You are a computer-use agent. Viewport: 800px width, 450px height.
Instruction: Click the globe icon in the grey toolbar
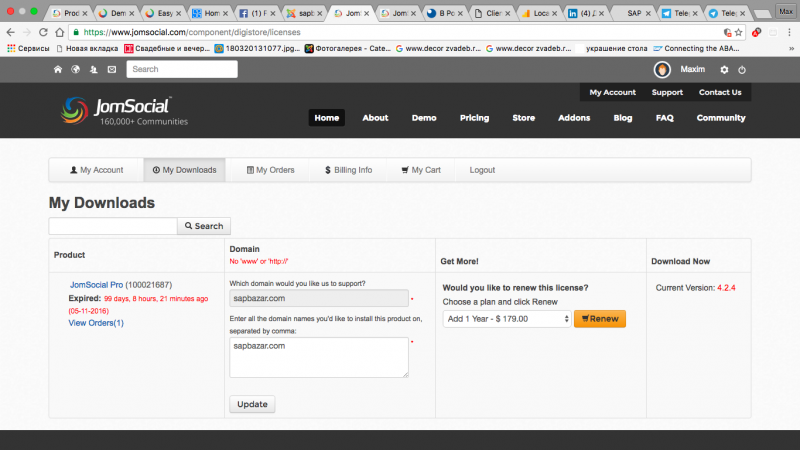(76, 69)
